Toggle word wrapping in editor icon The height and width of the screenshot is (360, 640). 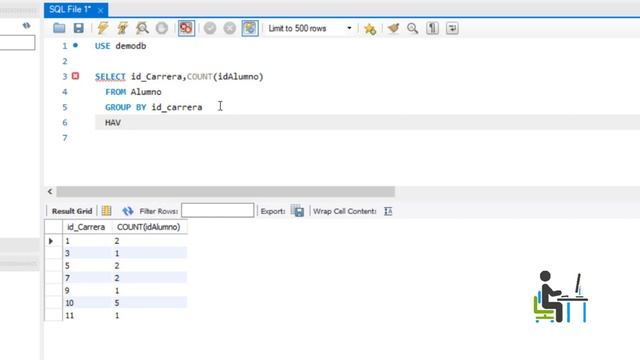[x=452, y=28]
